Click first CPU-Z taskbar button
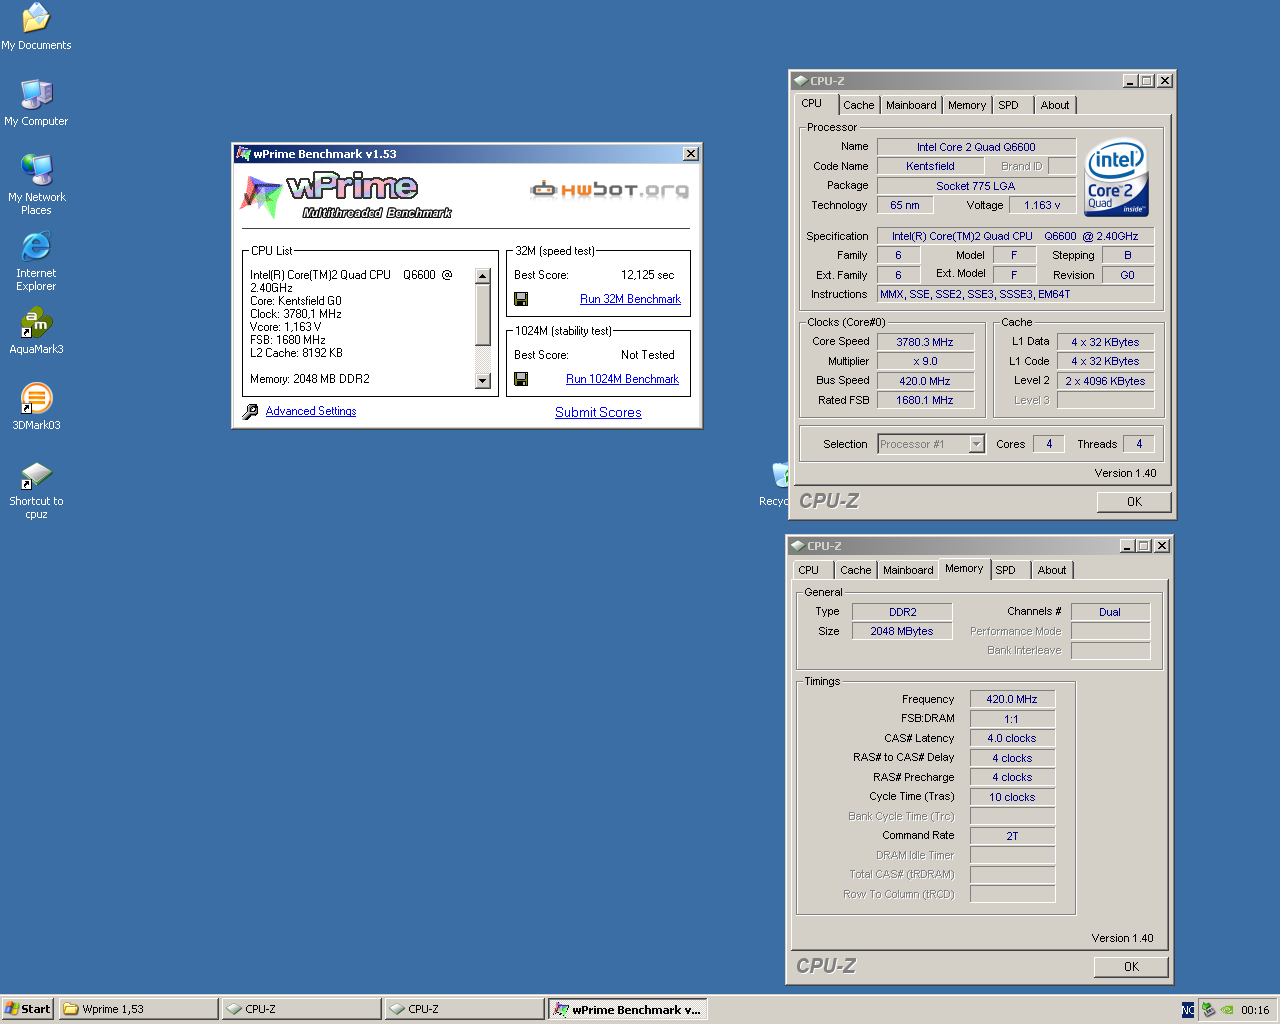The image size is (1280, 1024). tap(302, 1009)
